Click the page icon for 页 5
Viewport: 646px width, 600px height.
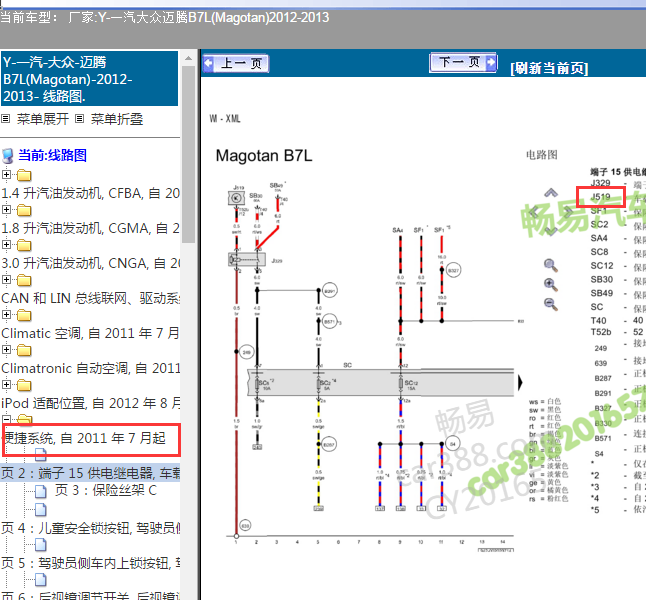pos(40,545)
